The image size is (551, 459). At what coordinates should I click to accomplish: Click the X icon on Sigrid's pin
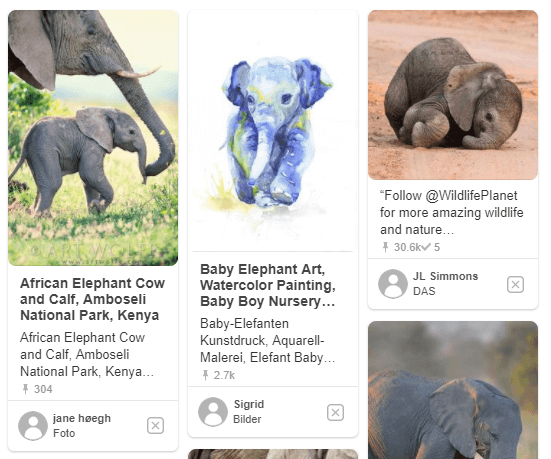pyautogui.click(x=335, y=412)
